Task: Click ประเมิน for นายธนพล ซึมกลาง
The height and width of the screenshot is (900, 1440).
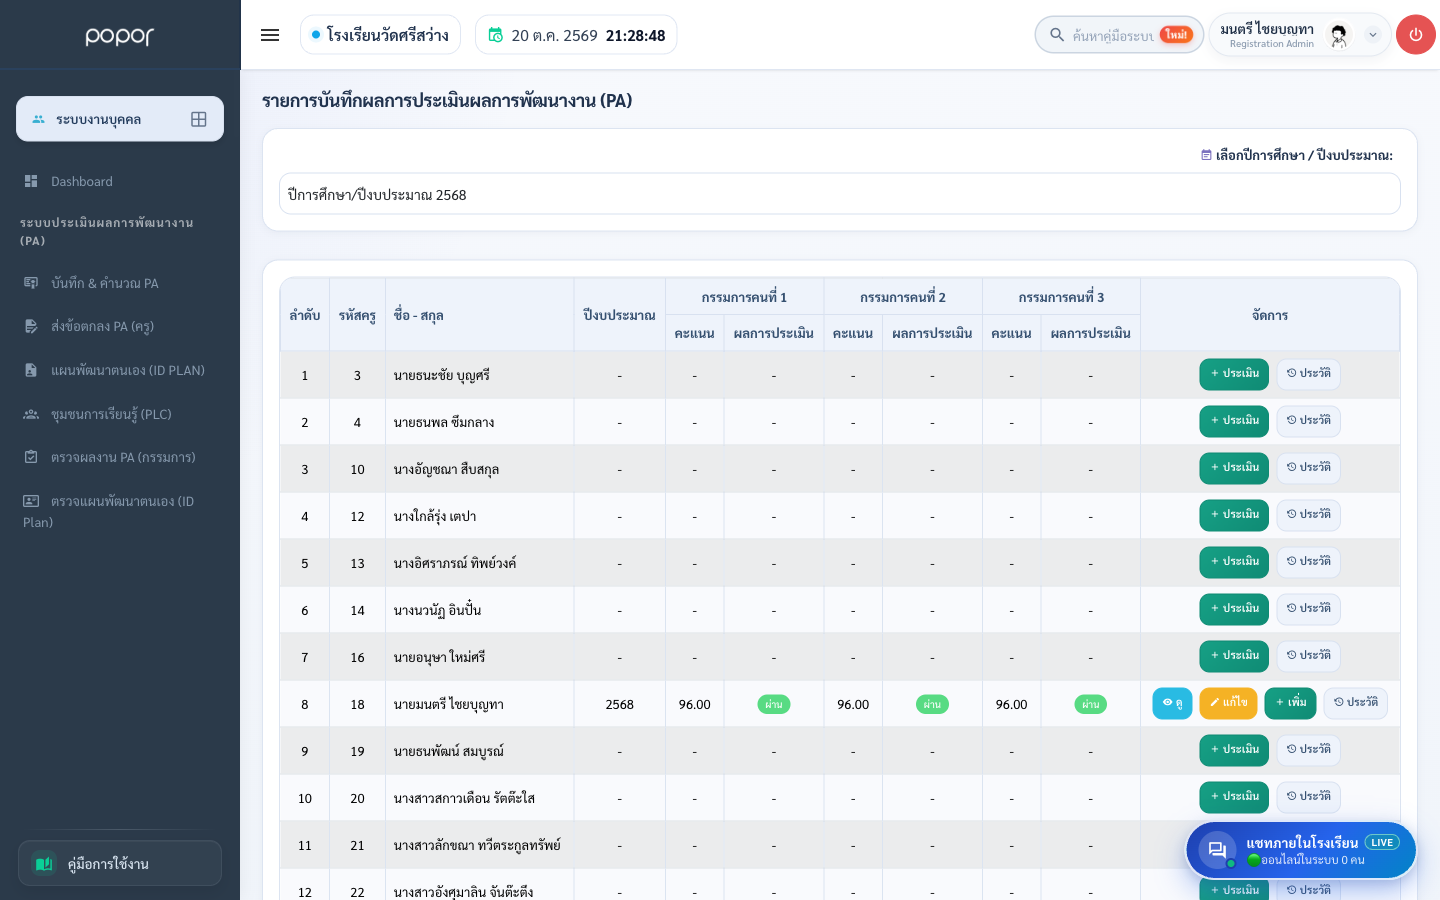Action: pos(1234,421)
